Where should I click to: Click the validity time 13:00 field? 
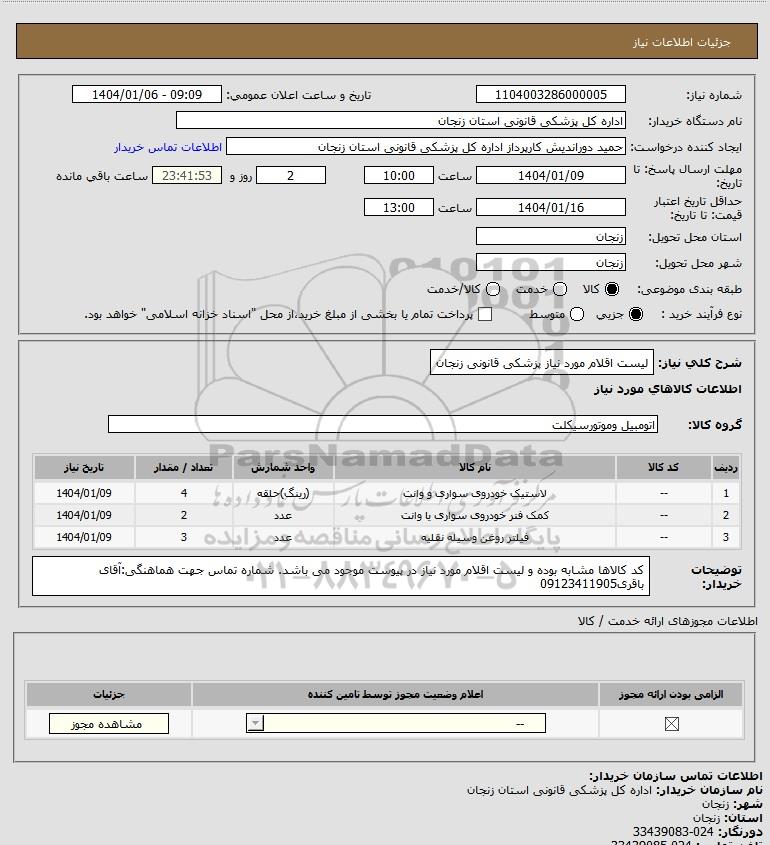[x=399, y=207]
